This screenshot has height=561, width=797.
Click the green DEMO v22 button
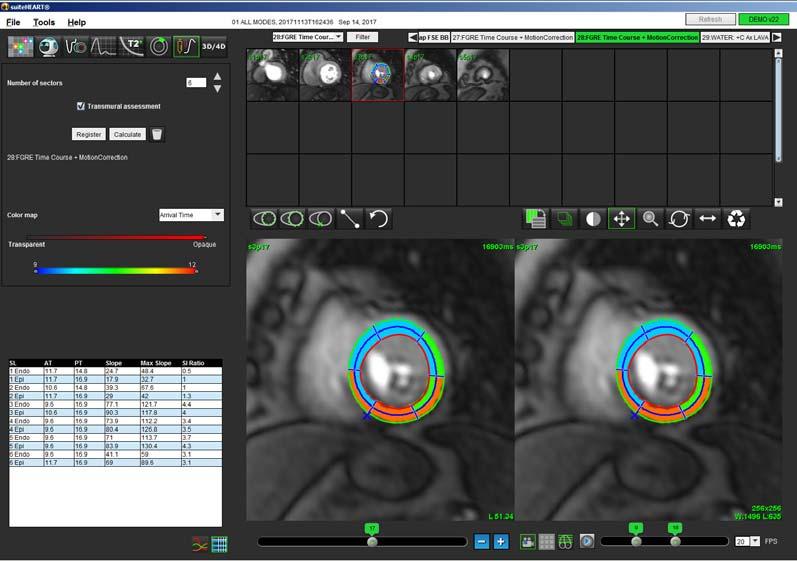click(x=763, y=19)
